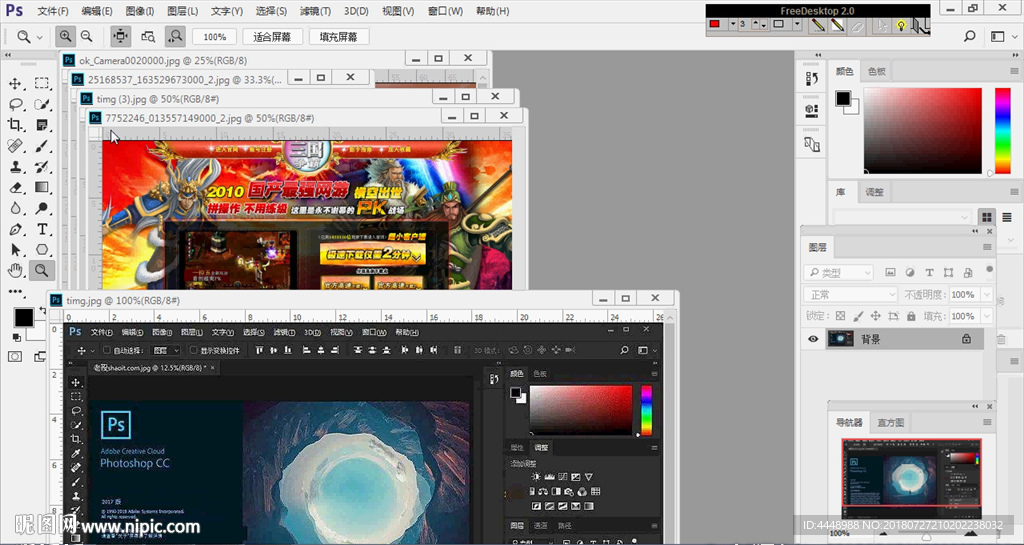Select the Type tool

point(42,229)
